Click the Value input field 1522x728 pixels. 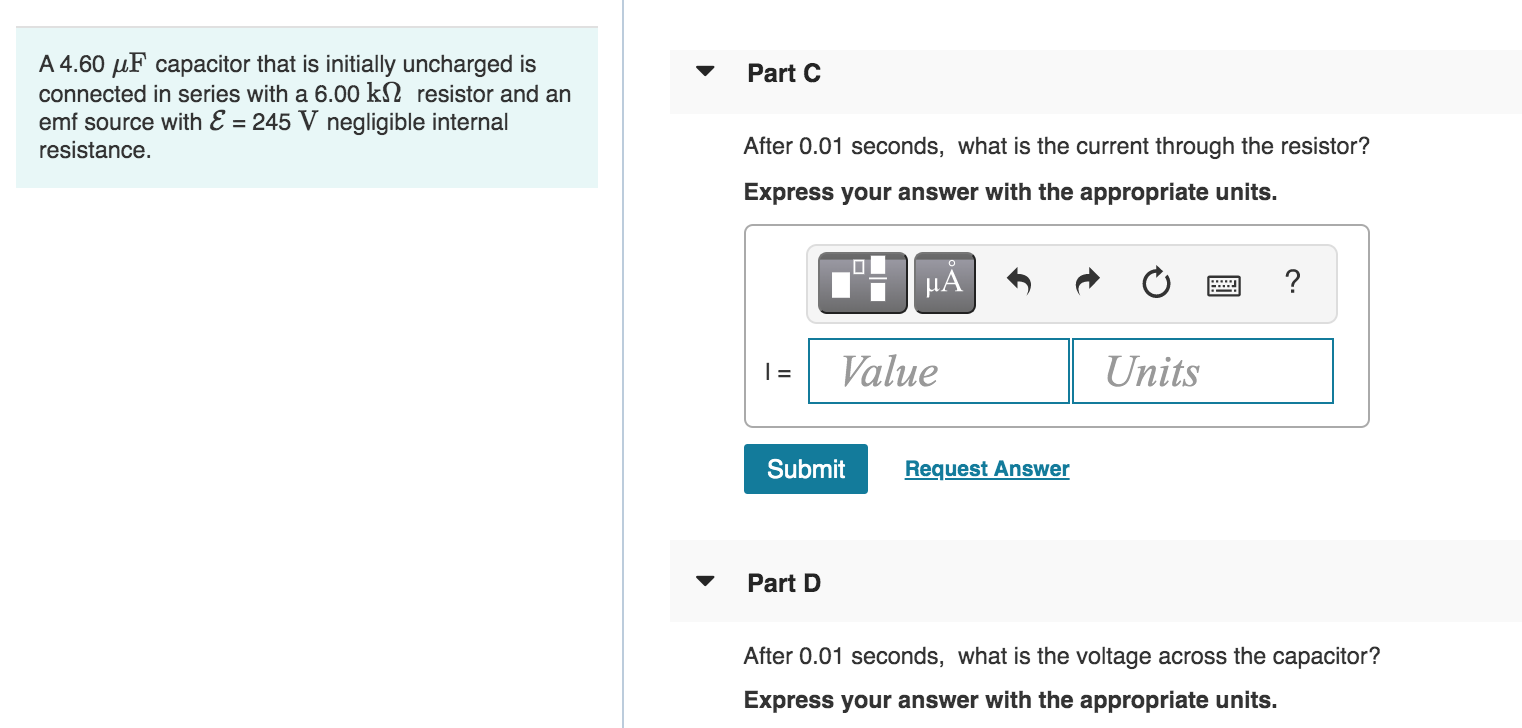(x=938, y=371)
